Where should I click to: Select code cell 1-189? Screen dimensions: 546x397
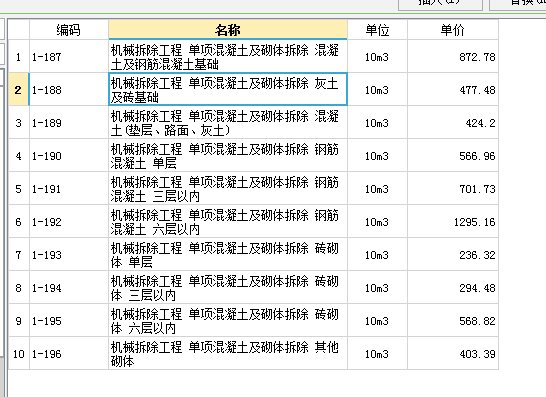coord(69,123)
